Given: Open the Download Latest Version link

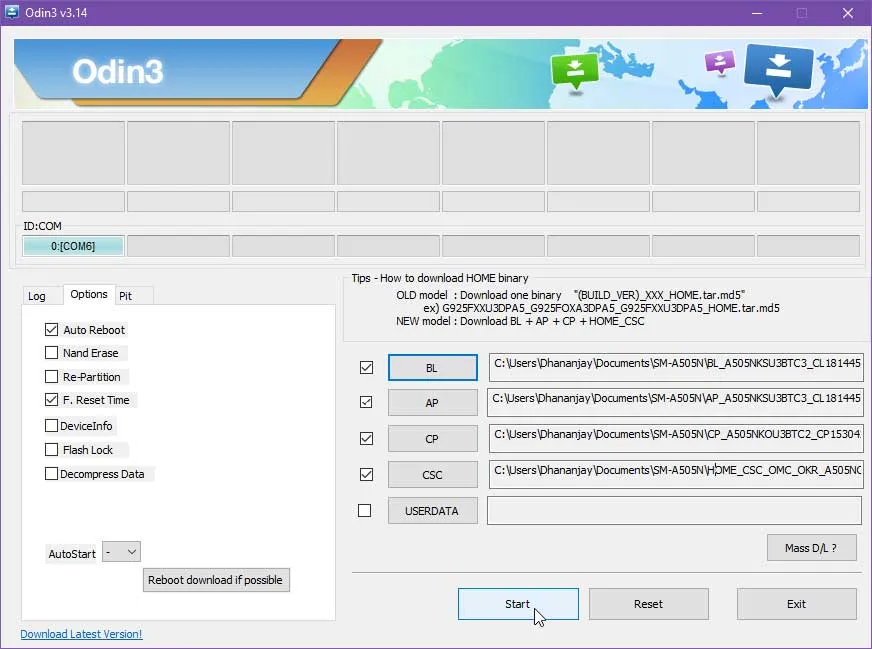Looking at the screenshot, I should pyautogui.click(x=81, y=634).
